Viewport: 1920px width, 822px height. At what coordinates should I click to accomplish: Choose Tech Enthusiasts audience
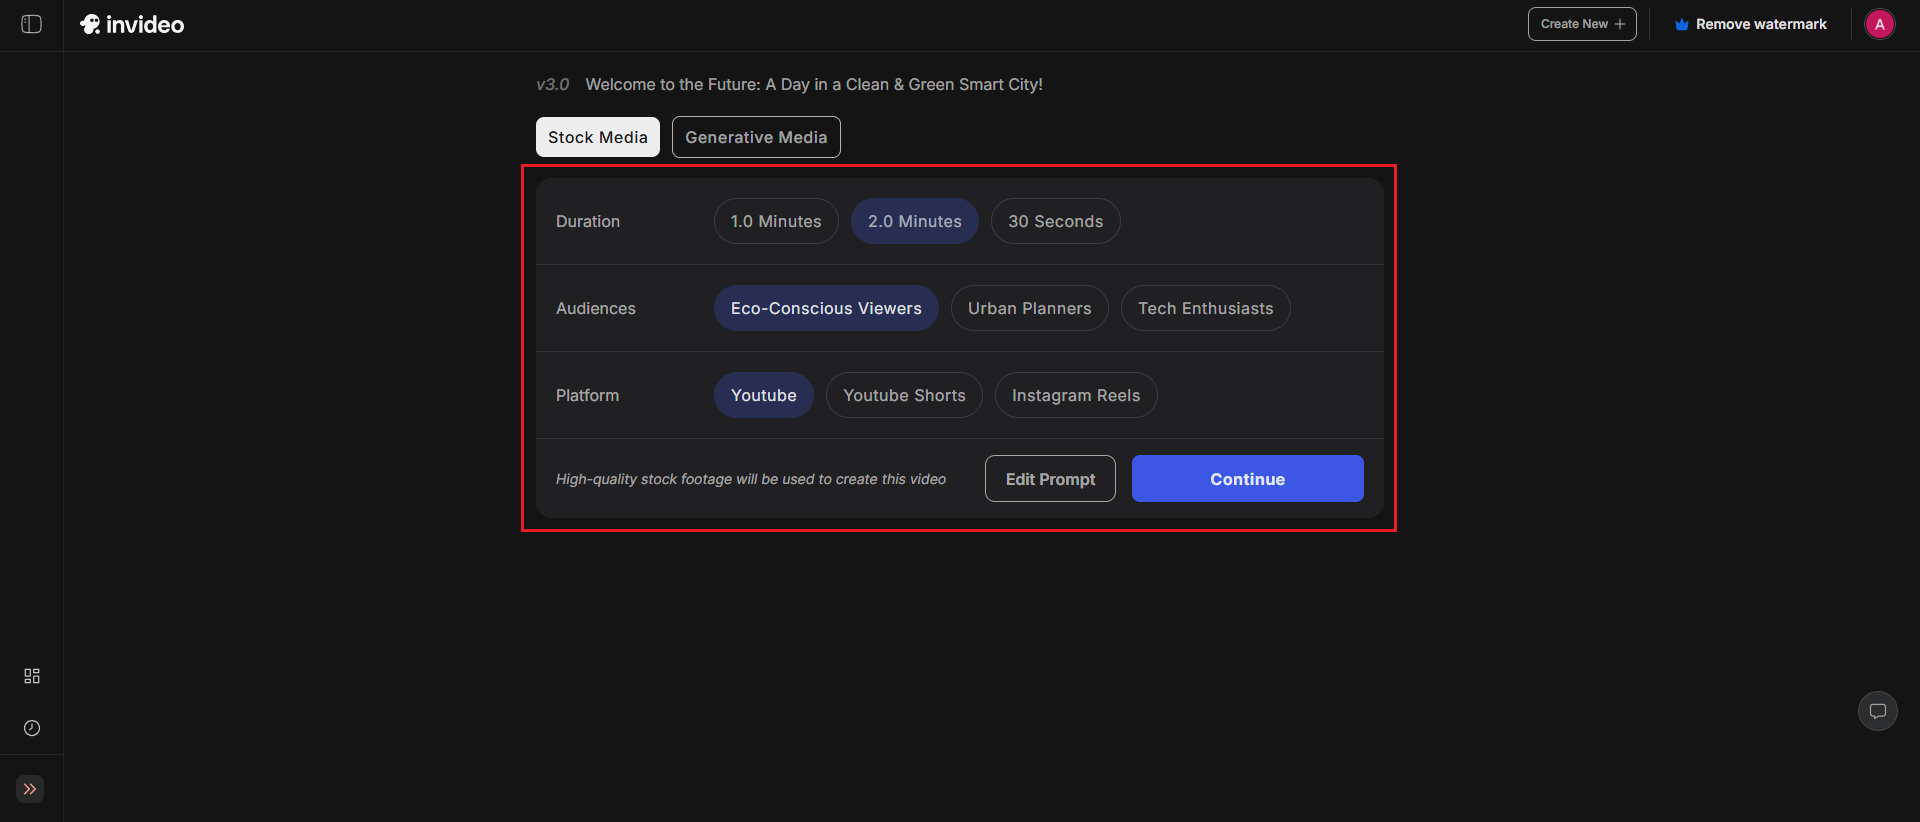pyautogui.click(x=1205, y=308)
